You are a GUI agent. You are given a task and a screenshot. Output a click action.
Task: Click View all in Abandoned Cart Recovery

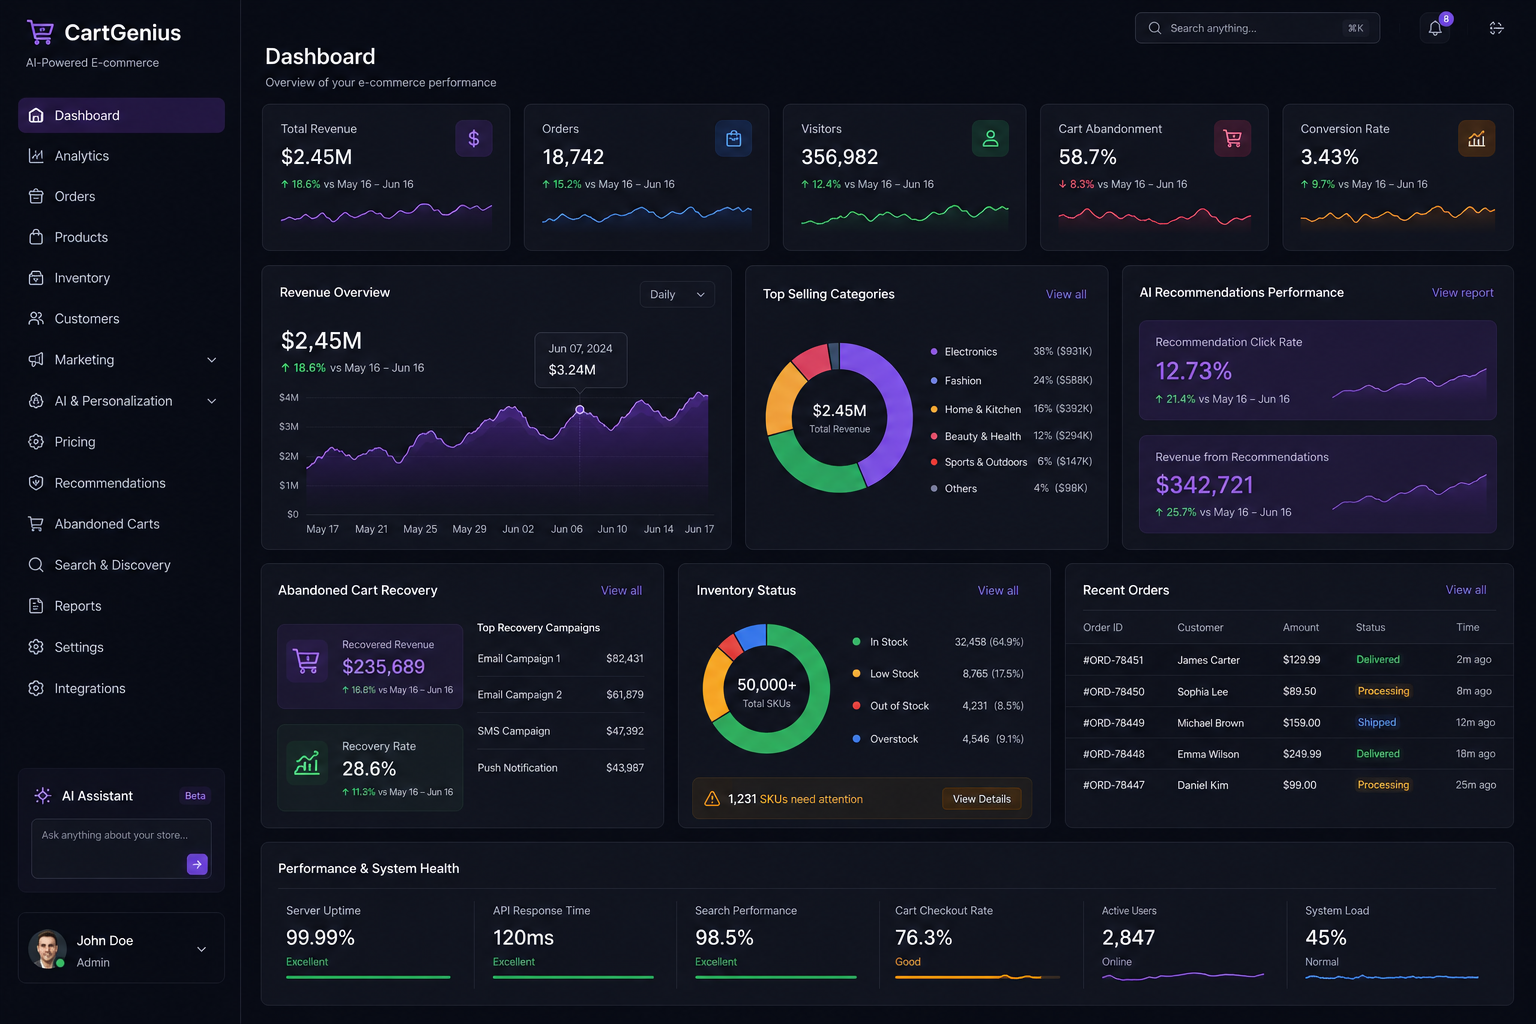tap(621, 591)
